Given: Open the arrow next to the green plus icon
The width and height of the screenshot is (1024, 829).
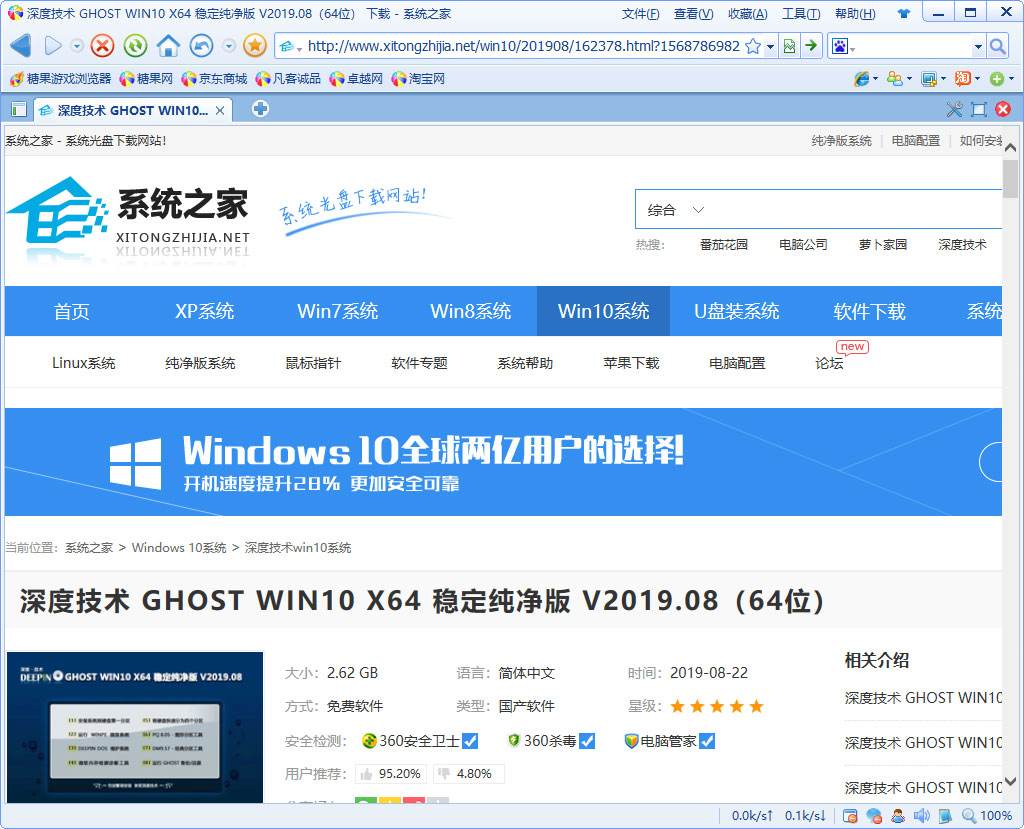Looking at the screenshot, I should click(x=1011, y=78).
